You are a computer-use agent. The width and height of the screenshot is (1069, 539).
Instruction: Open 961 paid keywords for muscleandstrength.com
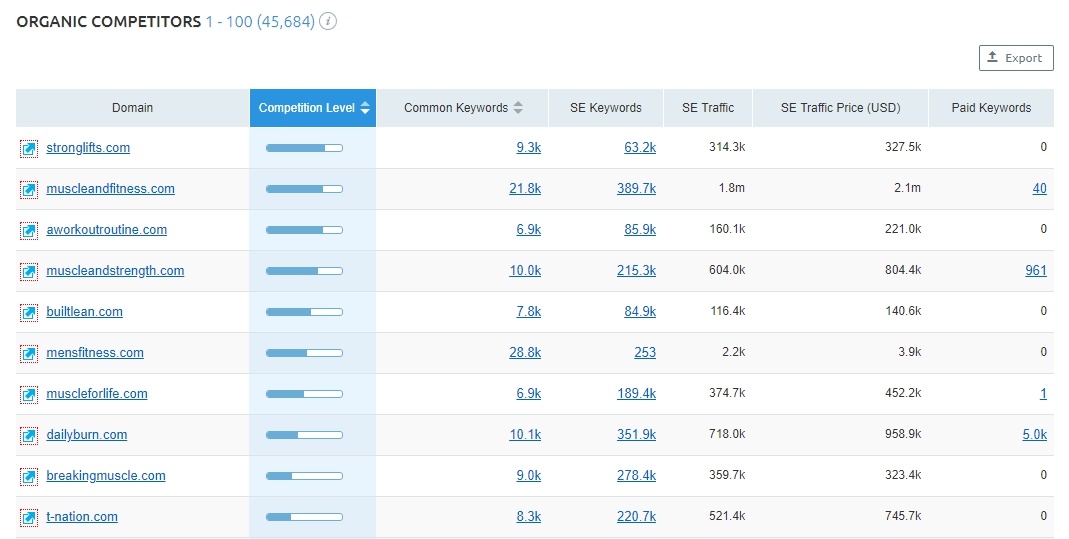pos(1036,270)
